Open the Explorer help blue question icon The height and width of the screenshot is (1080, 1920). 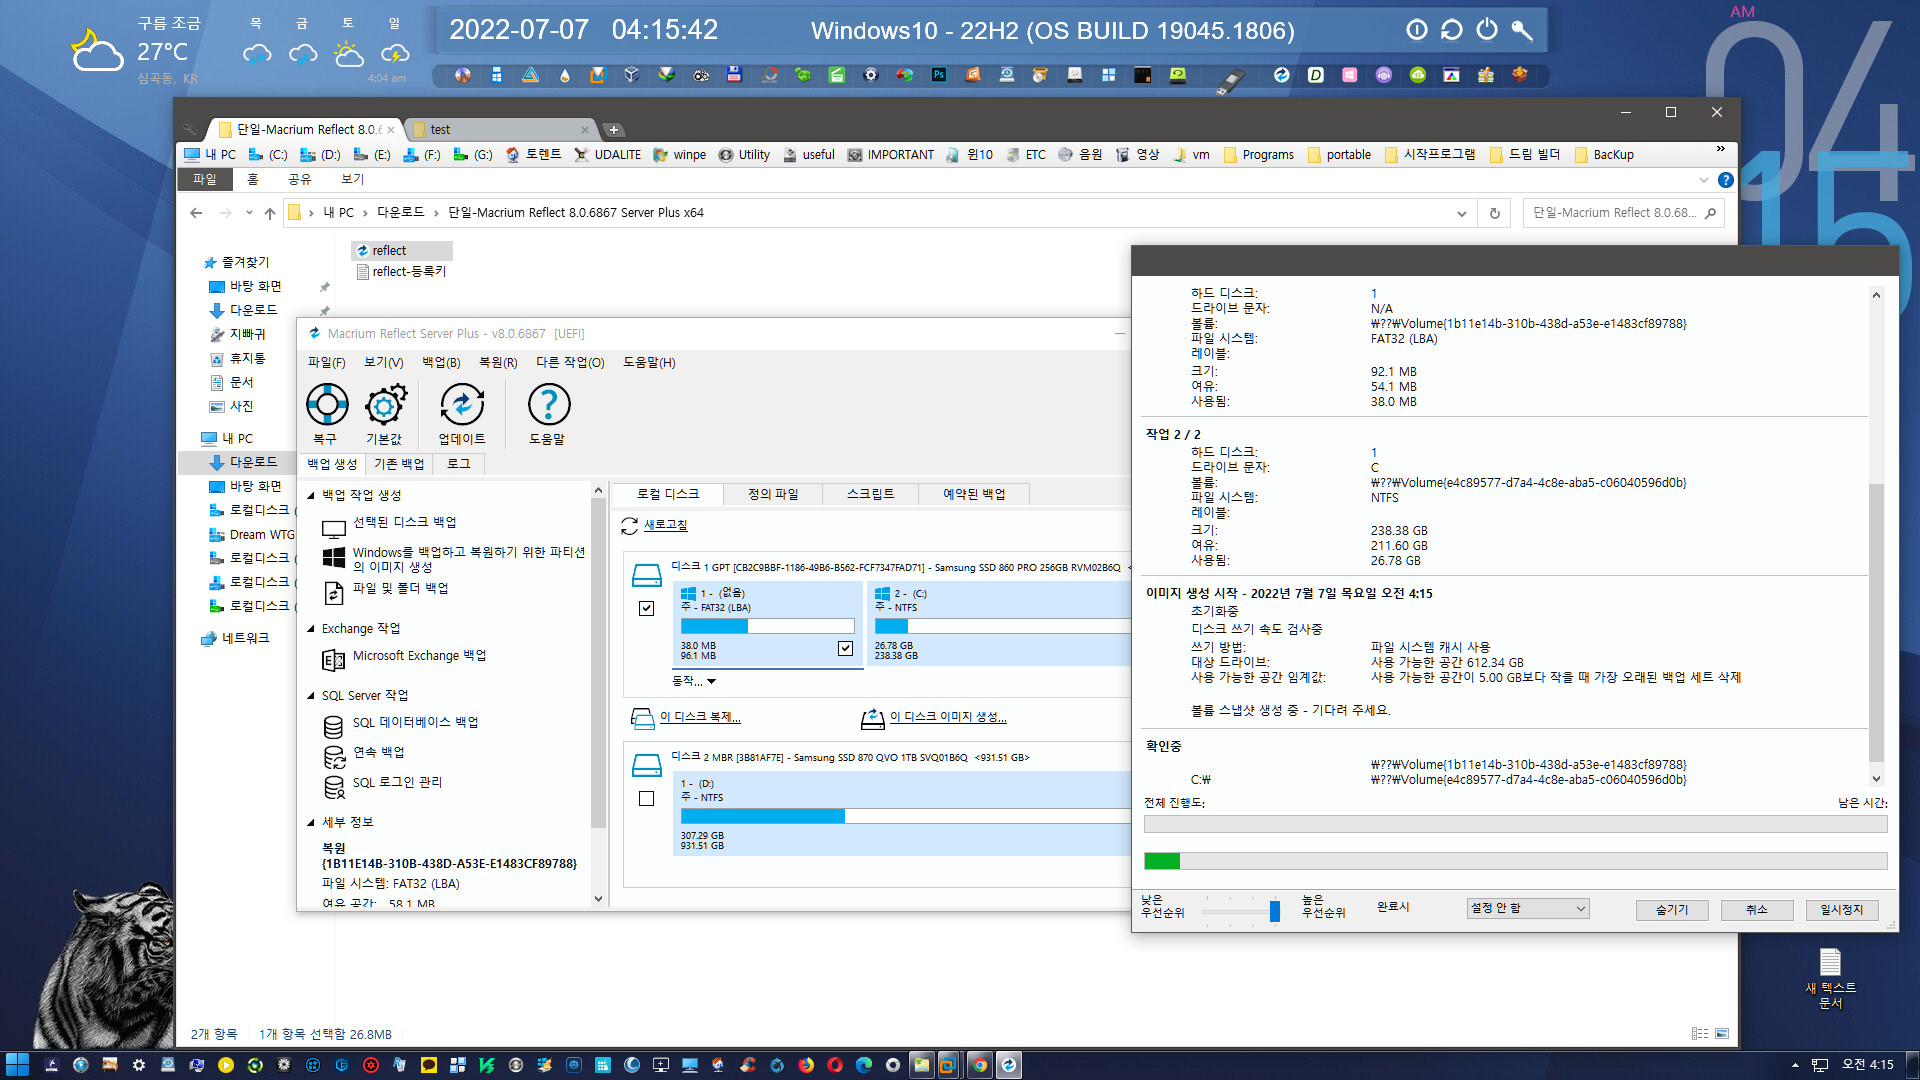(1725, 180)
